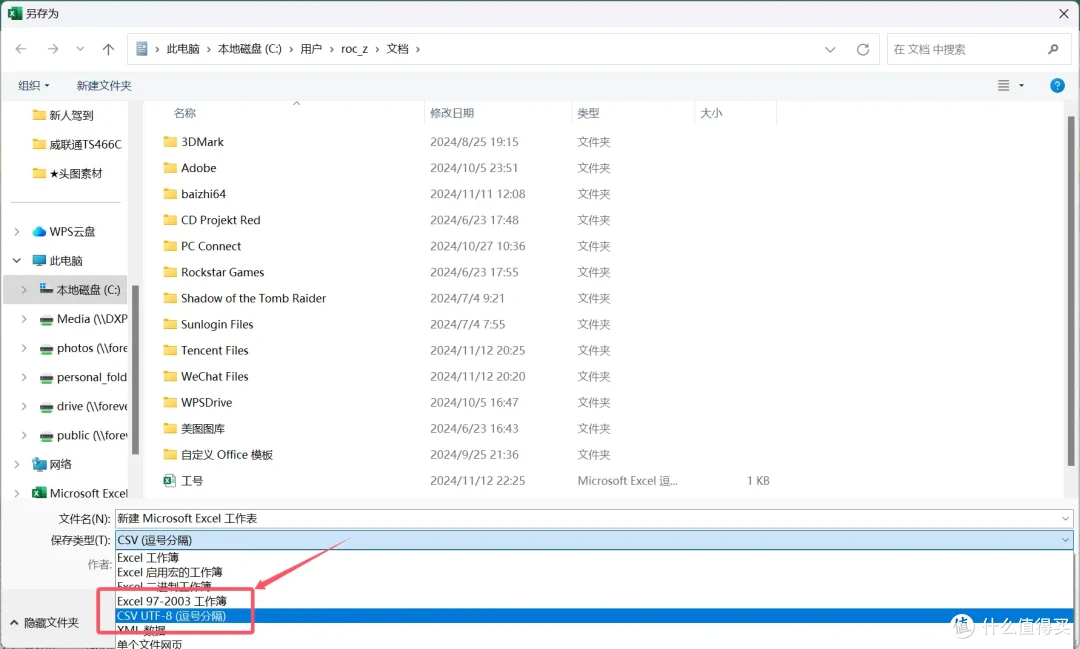Select 此电脑 in the address bar

(183, 49)
